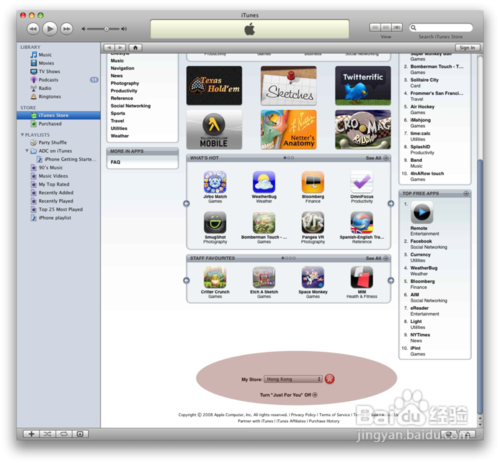Open the FAQ link
The width and height of the screenshot is (500, 463).
click(115, 162)
